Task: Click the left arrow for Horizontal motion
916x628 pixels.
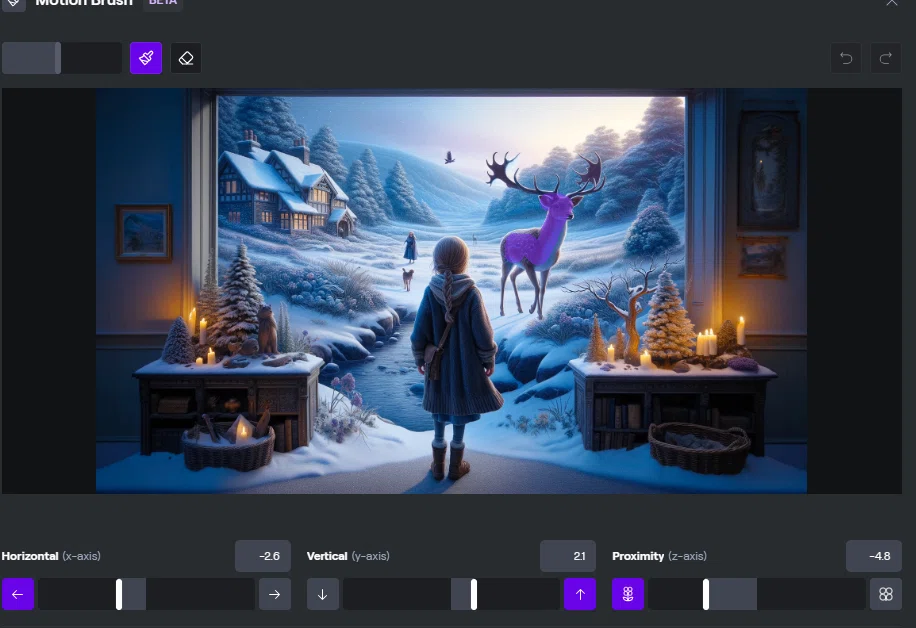Action: pos(18,594)
